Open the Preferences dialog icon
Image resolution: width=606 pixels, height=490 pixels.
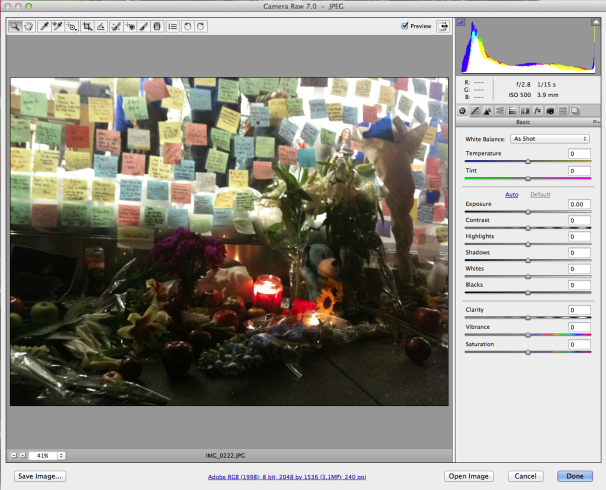173,26
